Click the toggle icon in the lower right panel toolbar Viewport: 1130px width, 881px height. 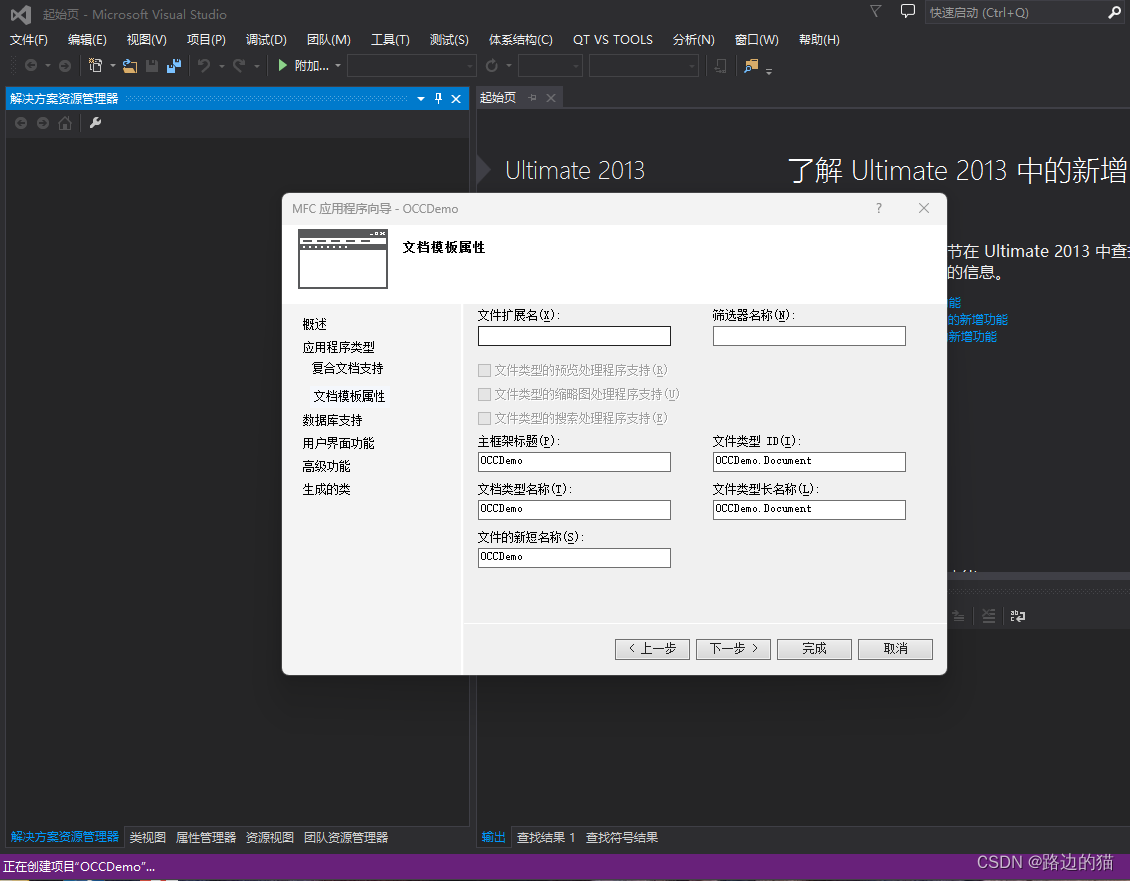(1018, 616)
